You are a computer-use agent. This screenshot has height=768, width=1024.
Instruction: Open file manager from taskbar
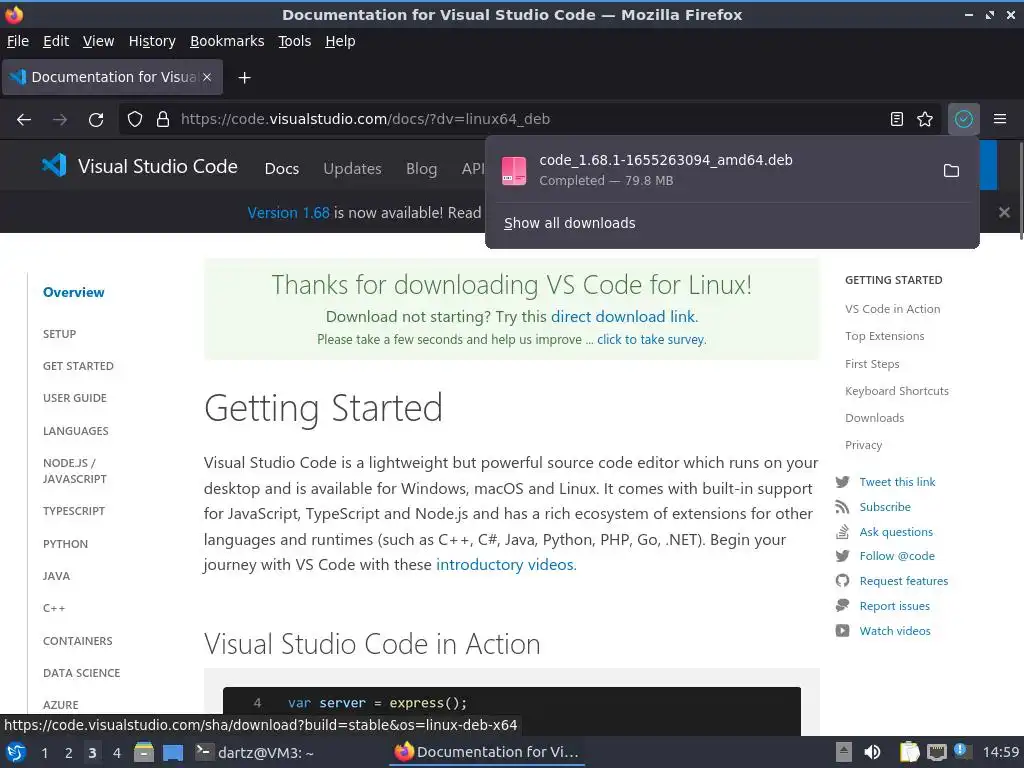144,752
